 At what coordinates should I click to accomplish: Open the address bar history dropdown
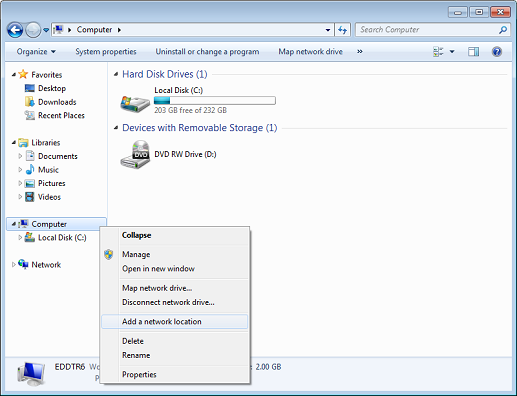[328, 30]
